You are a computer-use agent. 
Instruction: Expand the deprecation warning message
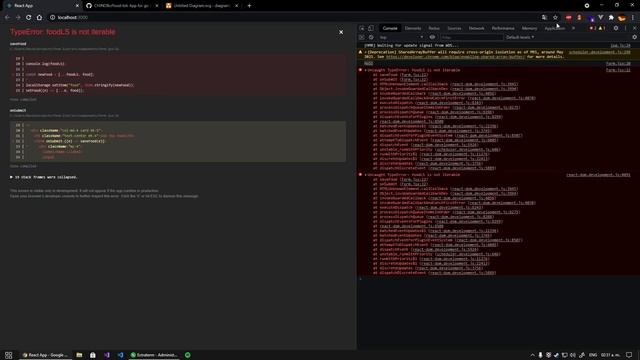(365, 52)
